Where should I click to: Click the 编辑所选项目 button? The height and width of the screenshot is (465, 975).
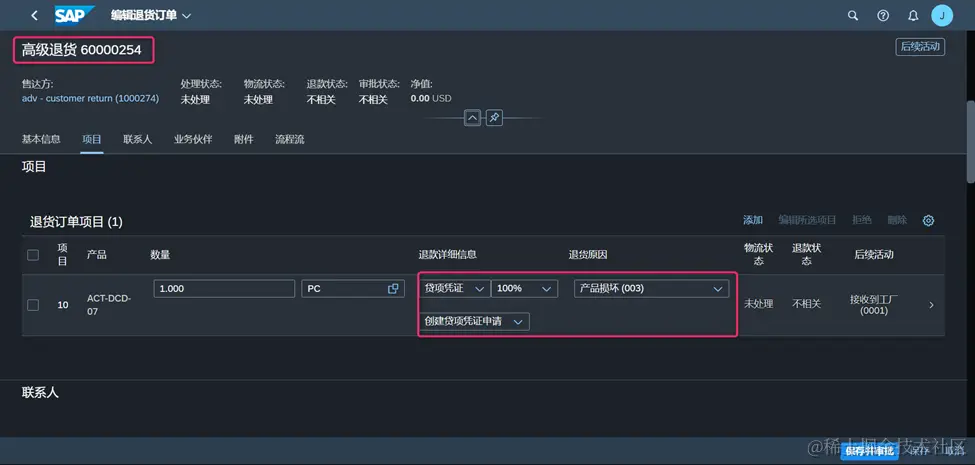[807, 220]
